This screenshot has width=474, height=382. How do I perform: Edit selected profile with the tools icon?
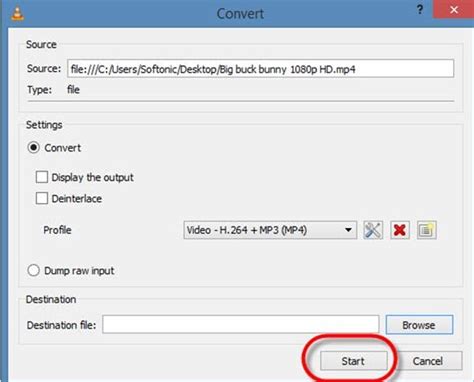pyautogui.click(x=373, y=230)
